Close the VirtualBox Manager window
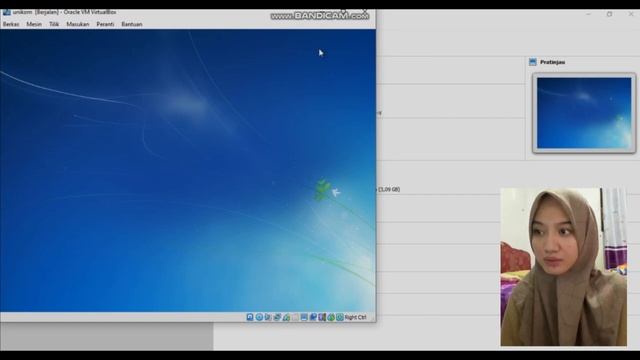Viewport: 640px width, 360px height. pos(631,14)
